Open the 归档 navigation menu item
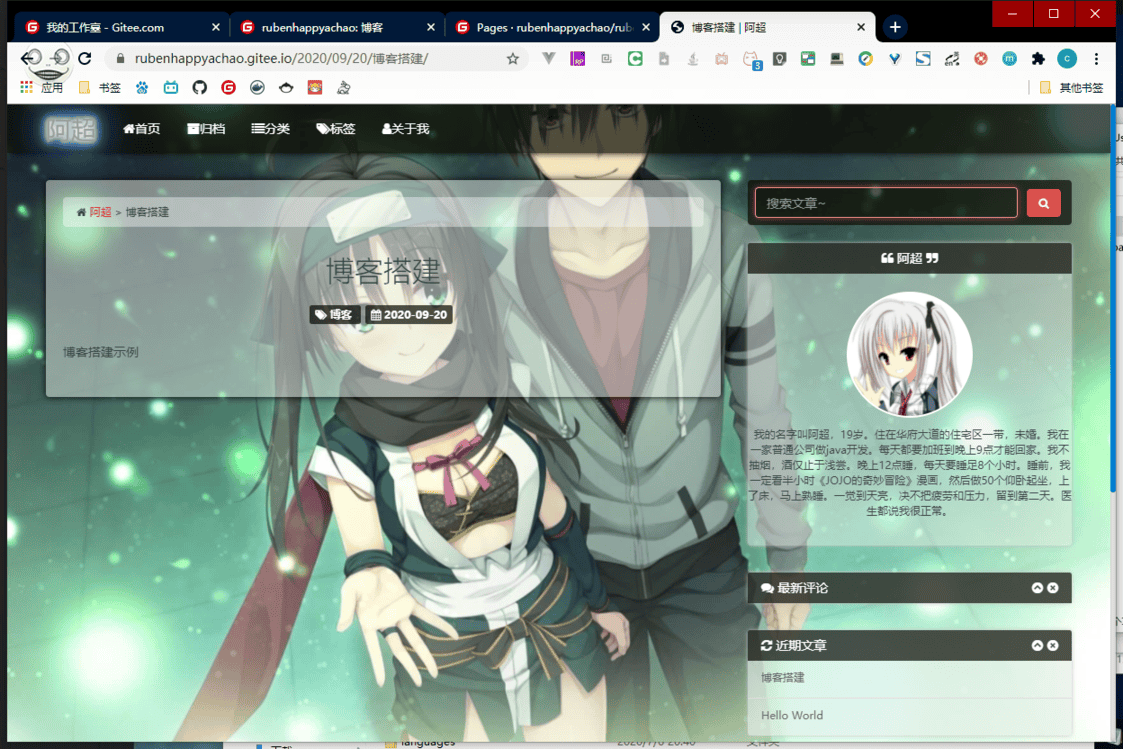Viewport: 1123px width, 749px height. (206, 129)
